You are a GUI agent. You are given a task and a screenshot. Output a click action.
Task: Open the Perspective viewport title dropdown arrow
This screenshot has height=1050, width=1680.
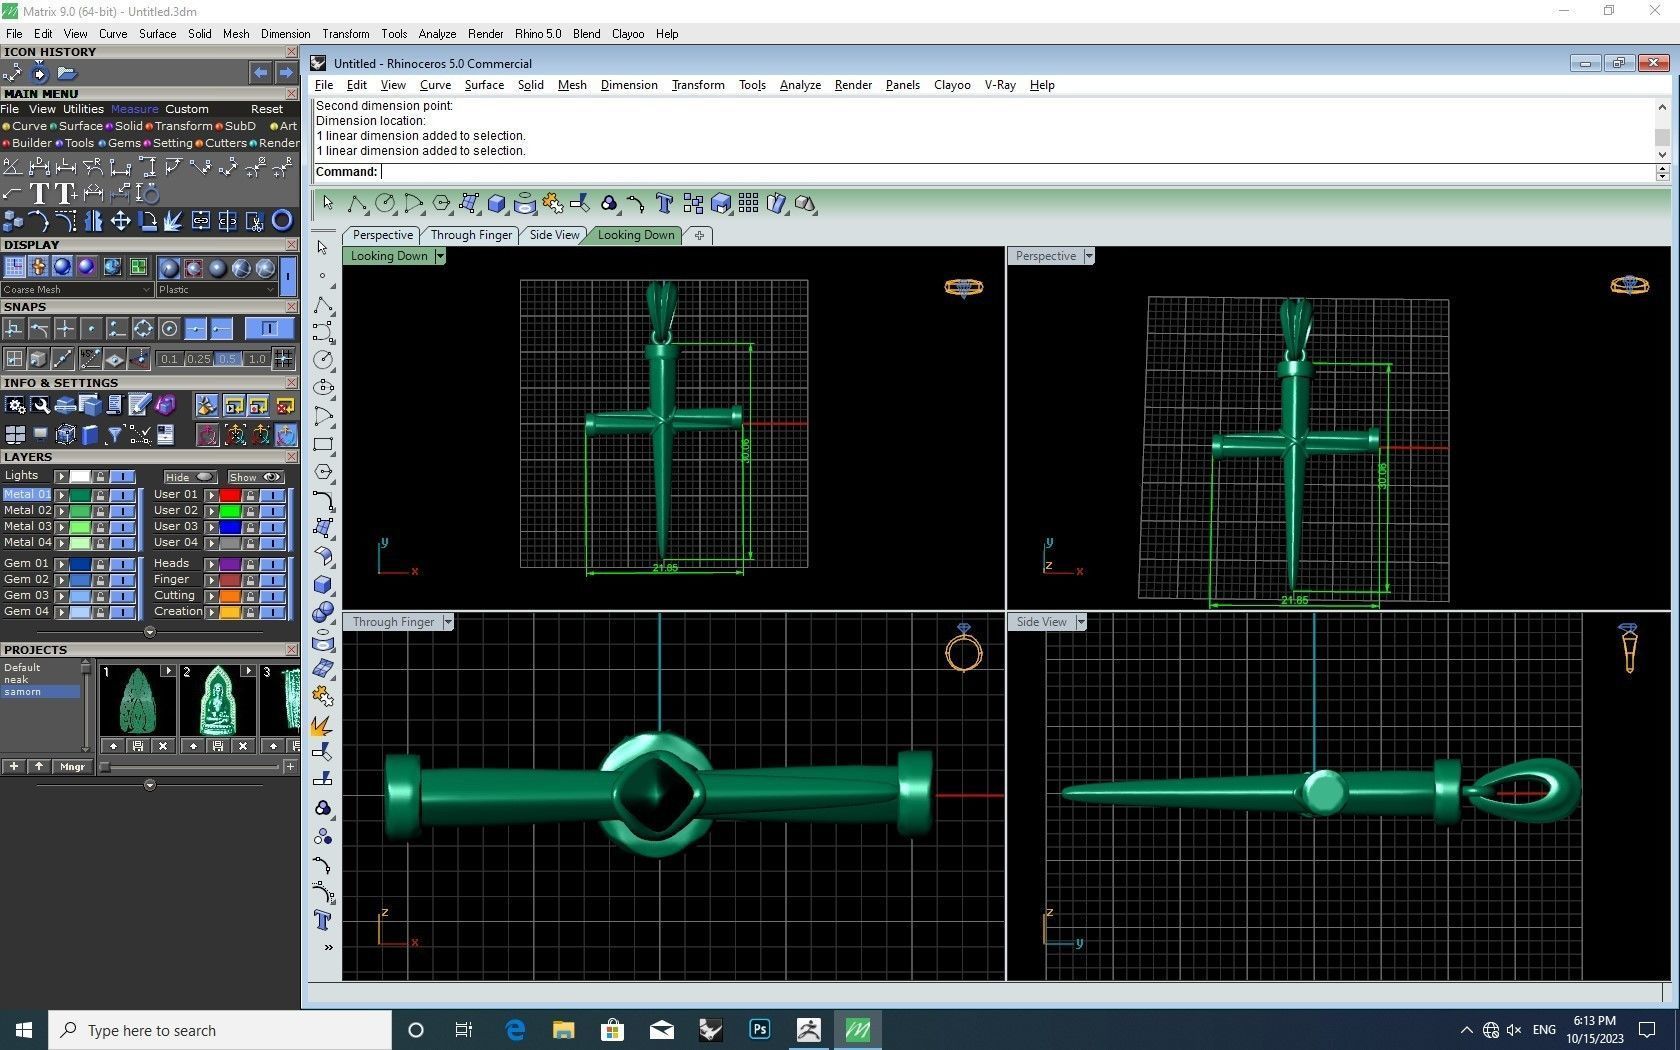pos(1089,256)
